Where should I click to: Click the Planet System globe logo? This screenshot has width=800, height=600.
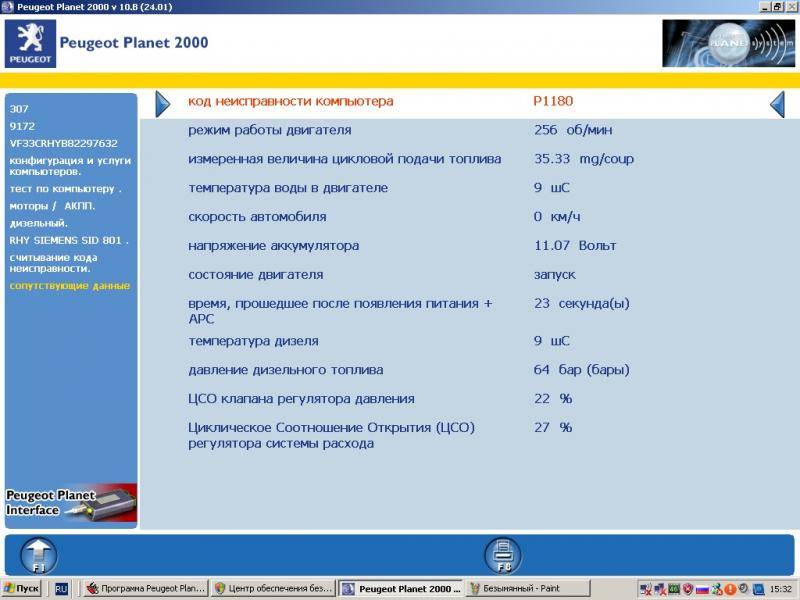(x=727, y=44)
